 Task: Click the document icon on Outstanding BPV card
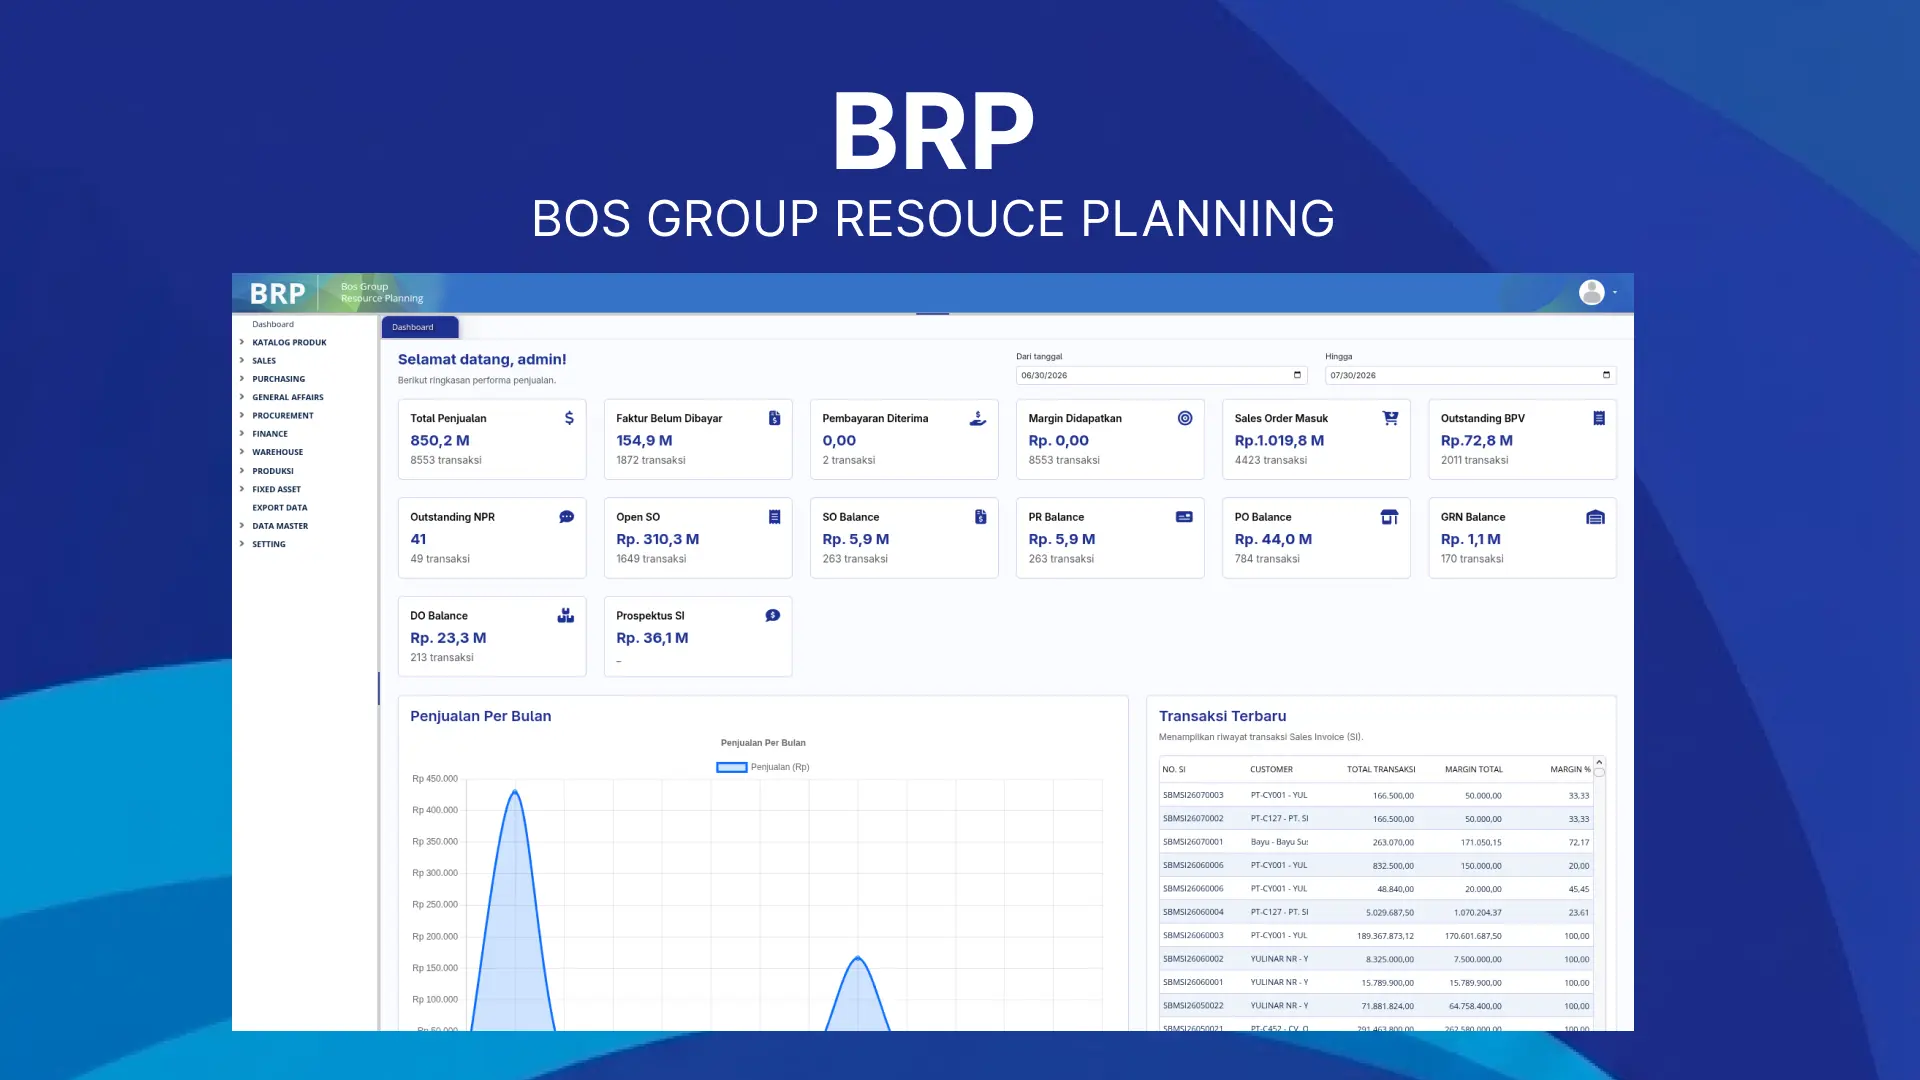click(1599, 418)
